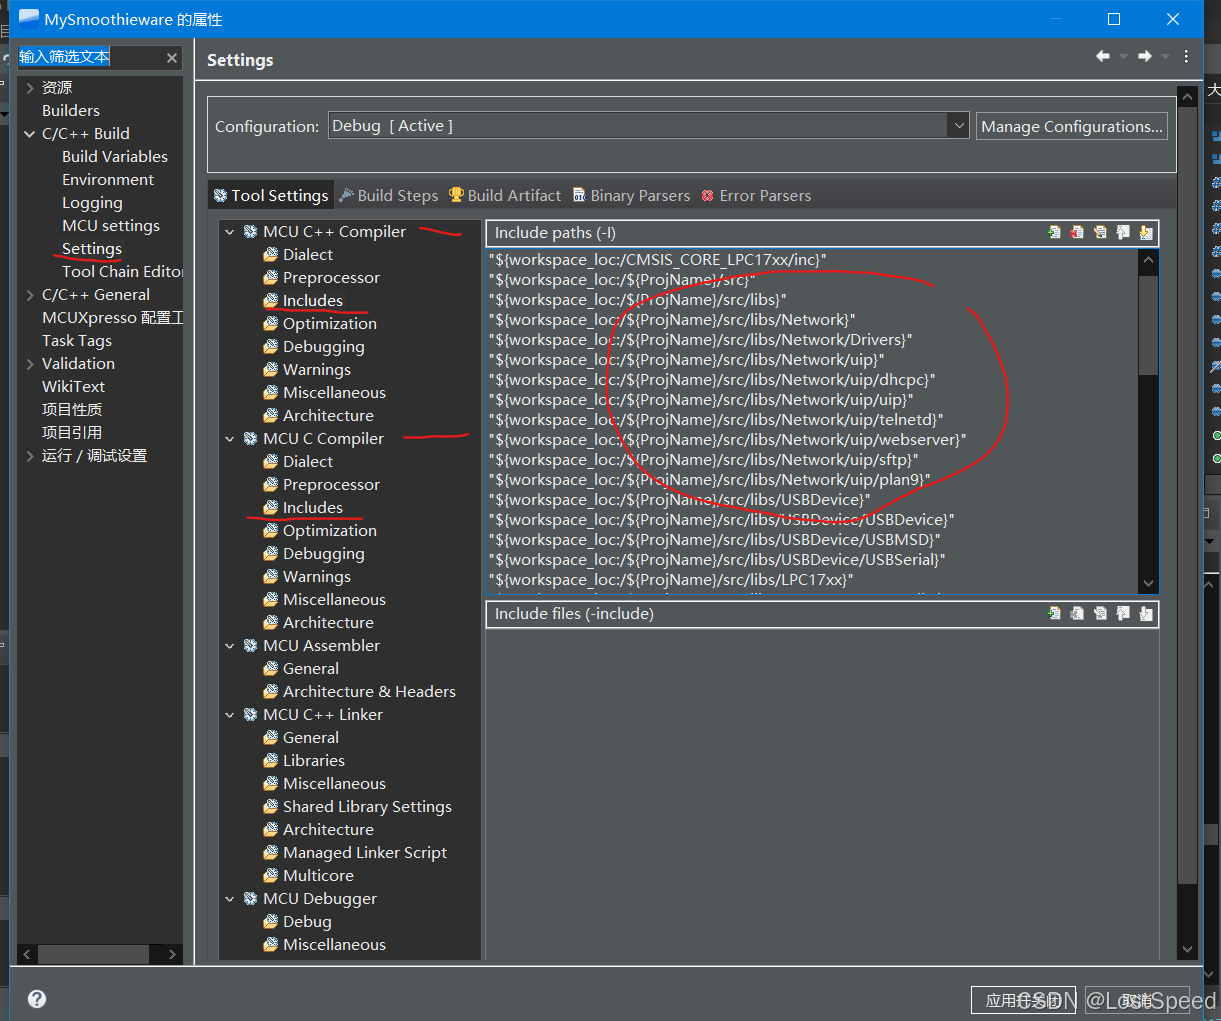Open Settings in left properties tree

click(92, 249)
